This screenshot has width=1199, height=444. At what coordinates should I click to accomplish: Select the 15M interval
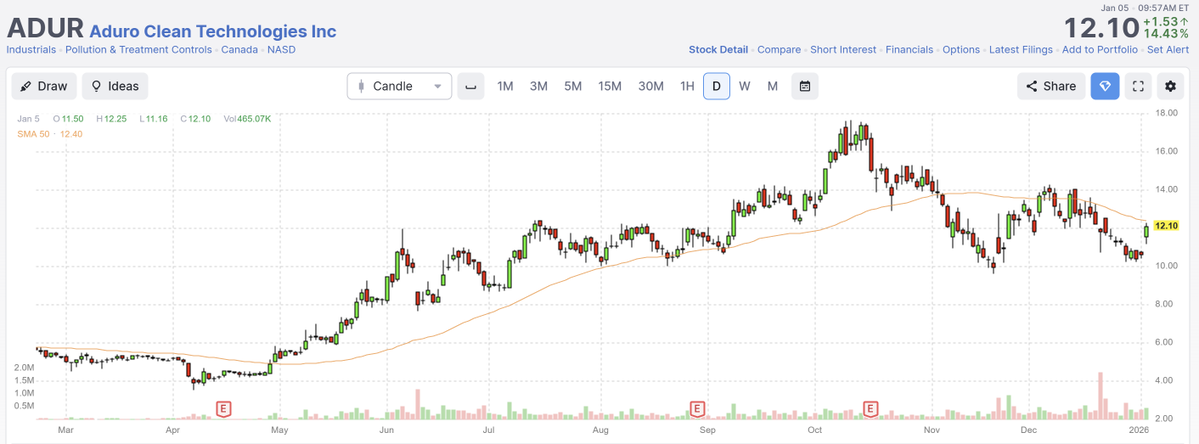pos(609,86)
